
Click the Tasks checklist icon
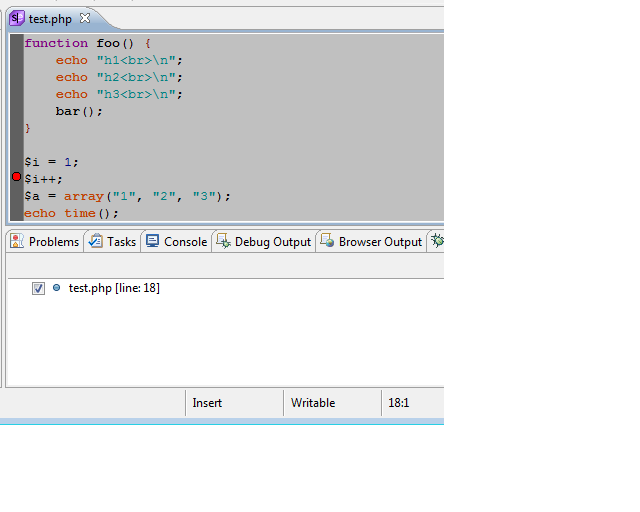pyautogui.click(x=96, y=241)
